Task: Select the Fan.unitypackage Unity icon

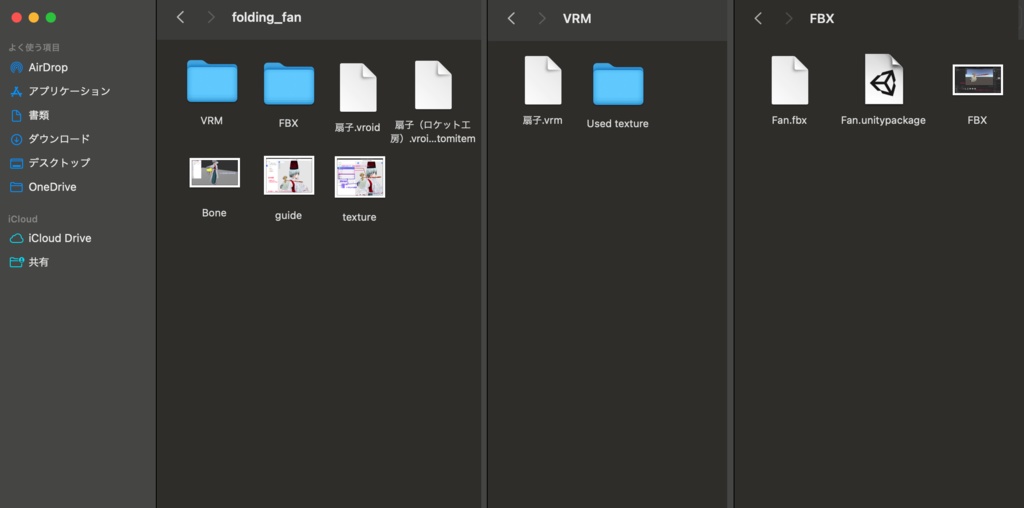Action: [884, 79]
